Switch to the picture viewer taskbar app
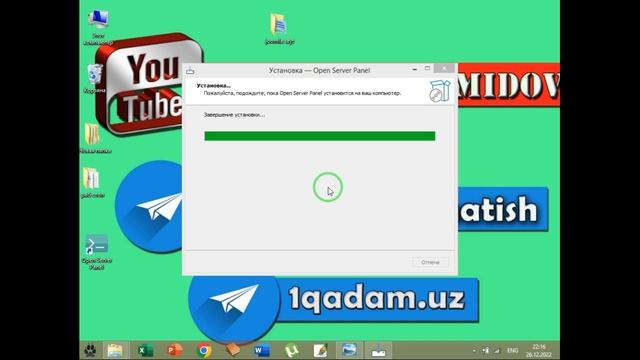The image size is (640, 360). pos(349,350)
